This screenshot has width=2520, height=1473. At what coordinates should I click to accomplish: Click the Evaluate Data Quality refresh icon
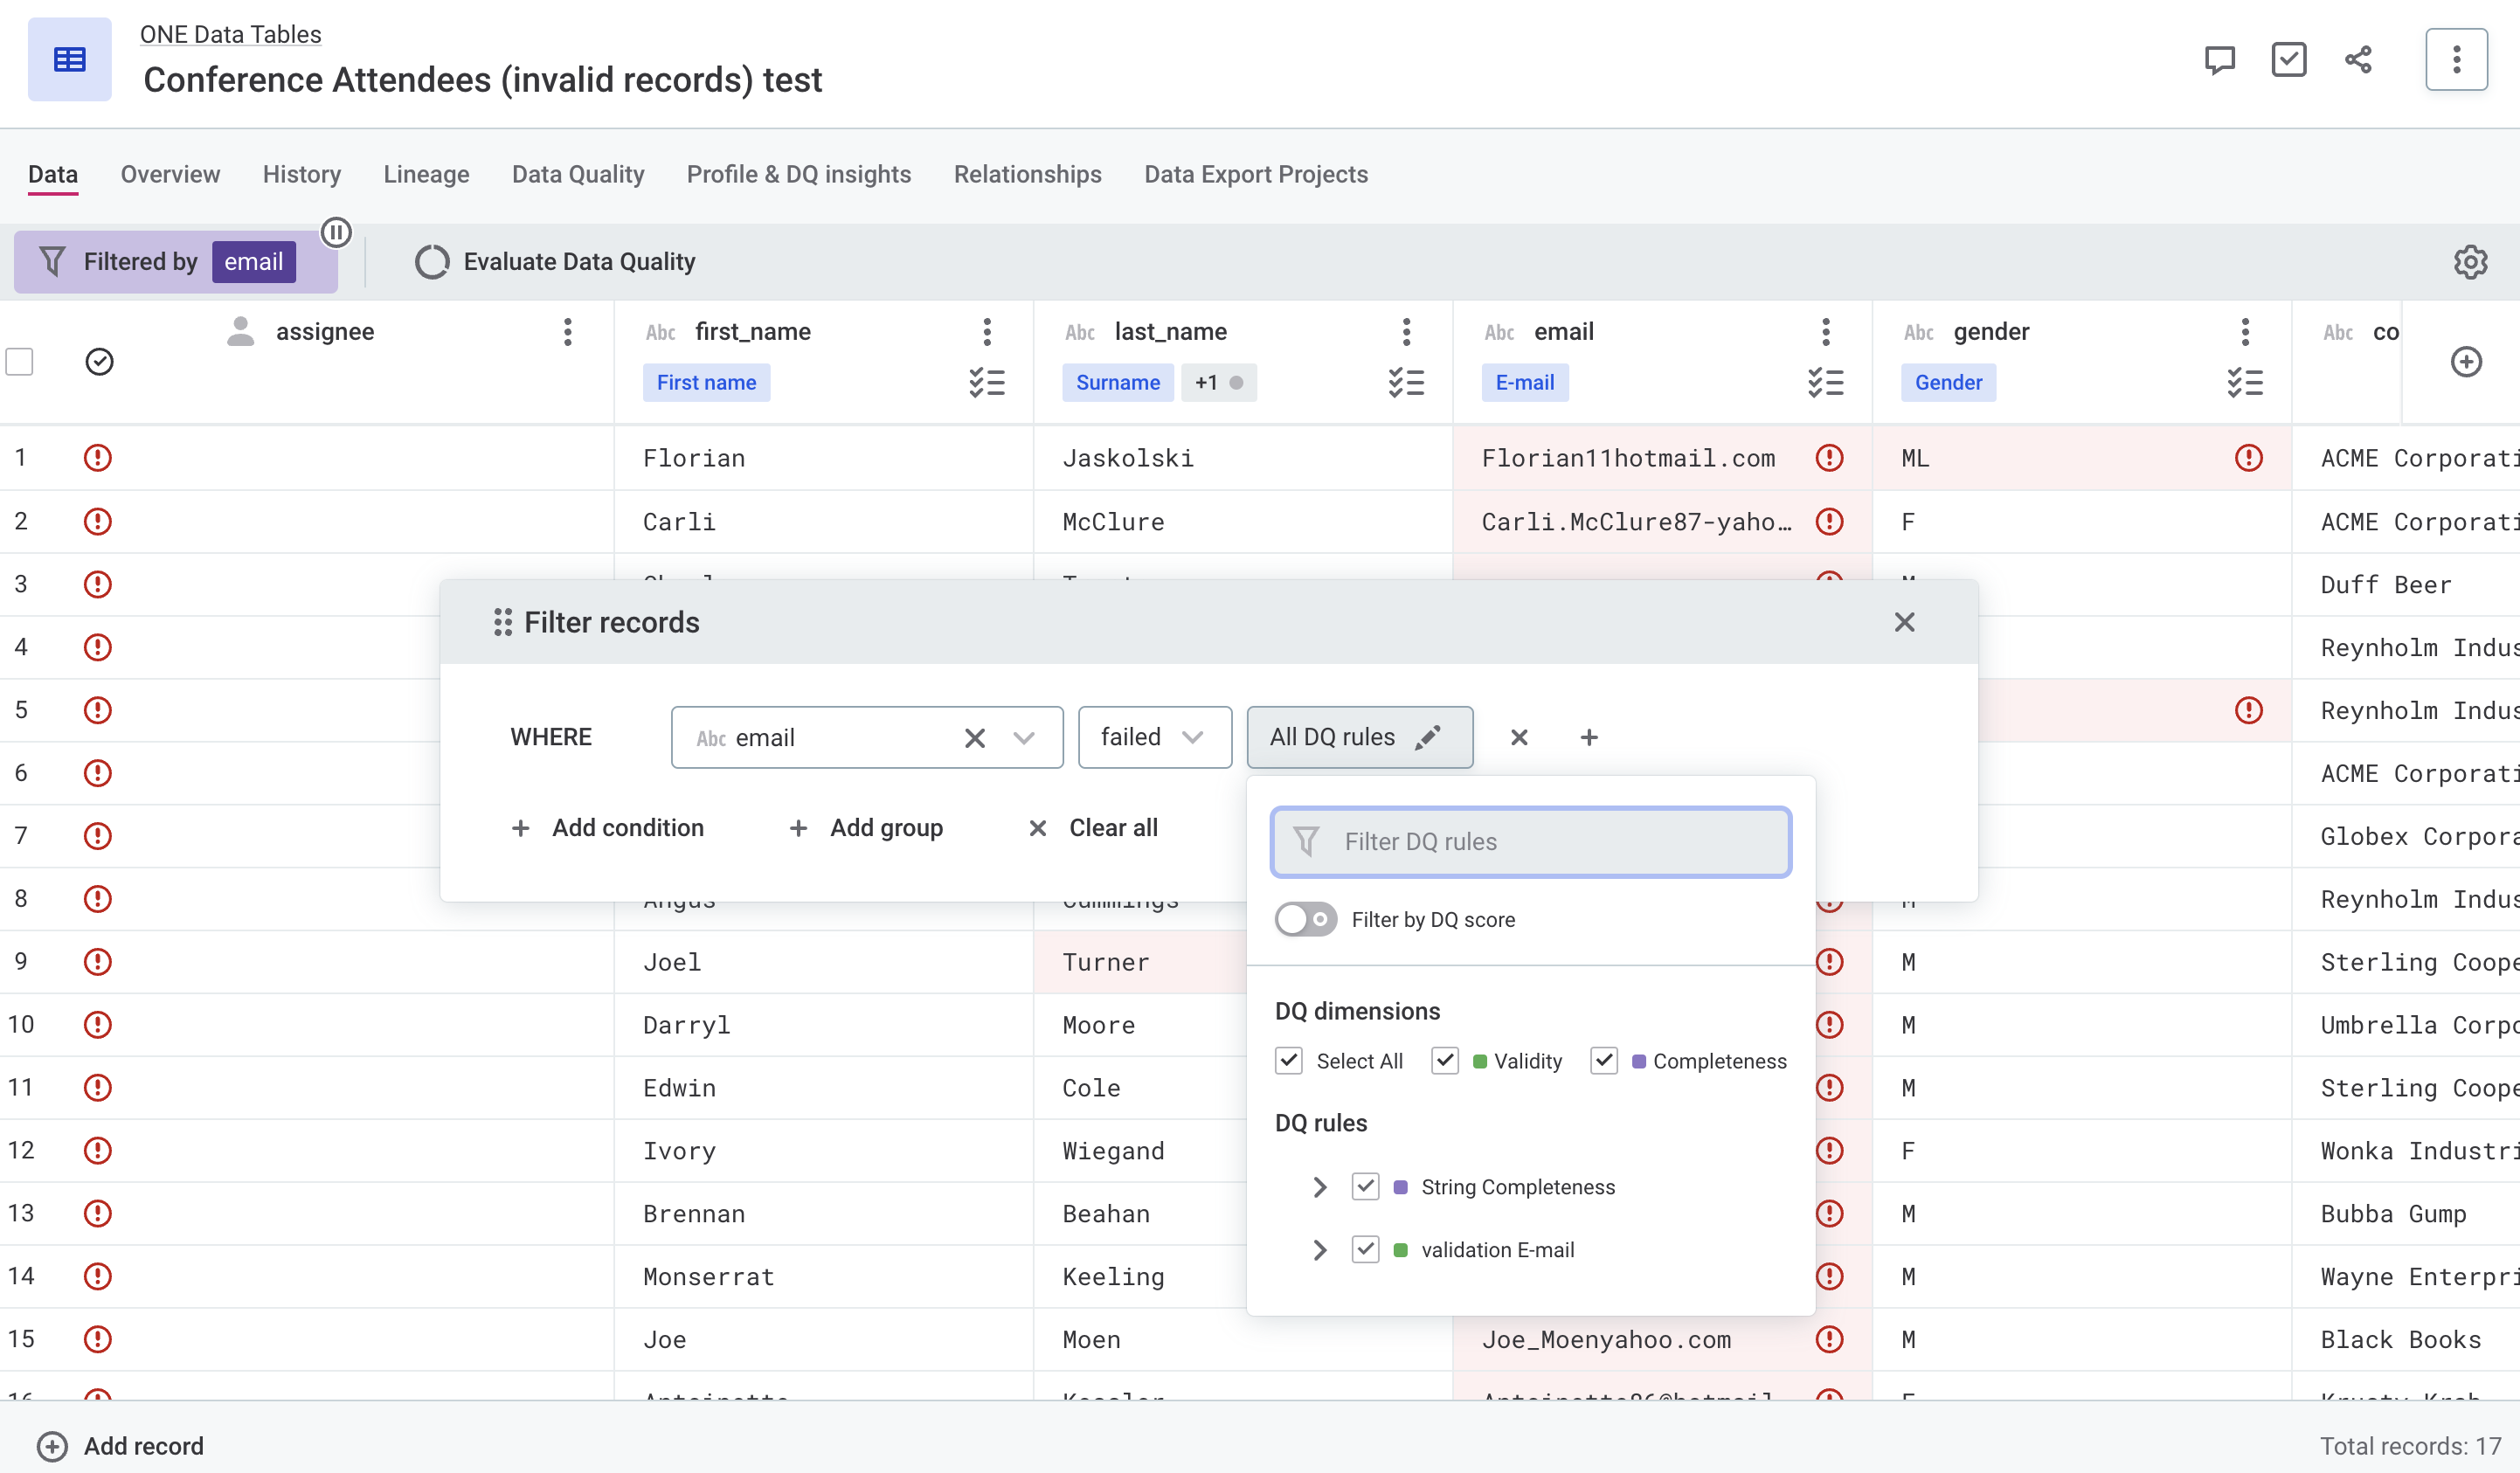point(432,261)
